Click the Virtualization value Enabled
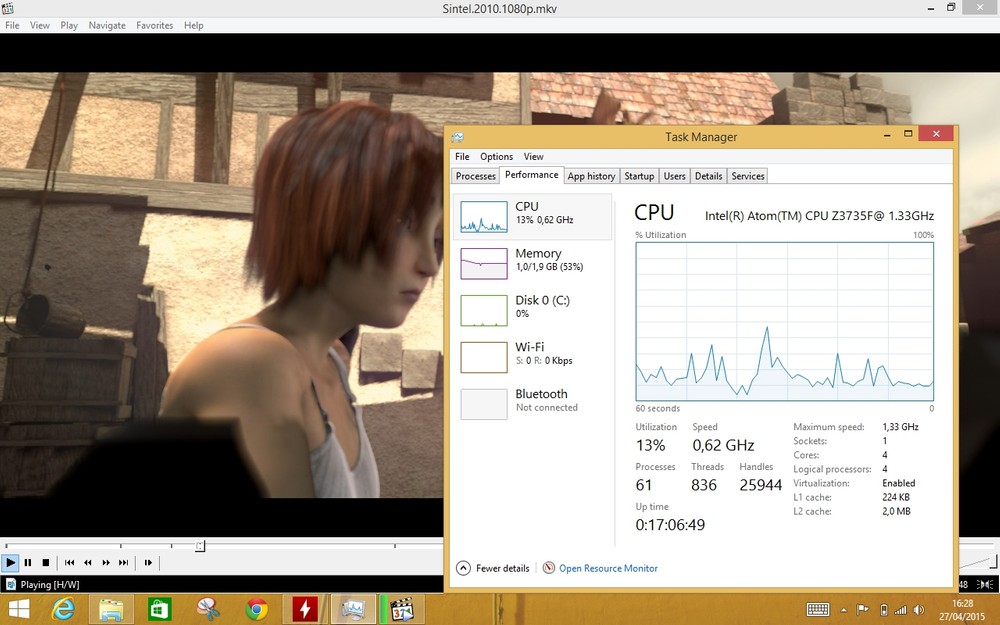The width and height of the screenshot is (1000, 625). 899,483
